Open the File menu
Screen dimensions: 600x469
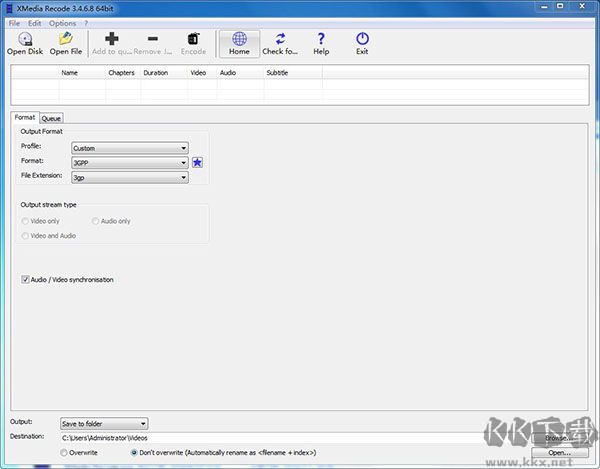click(14, 23)
